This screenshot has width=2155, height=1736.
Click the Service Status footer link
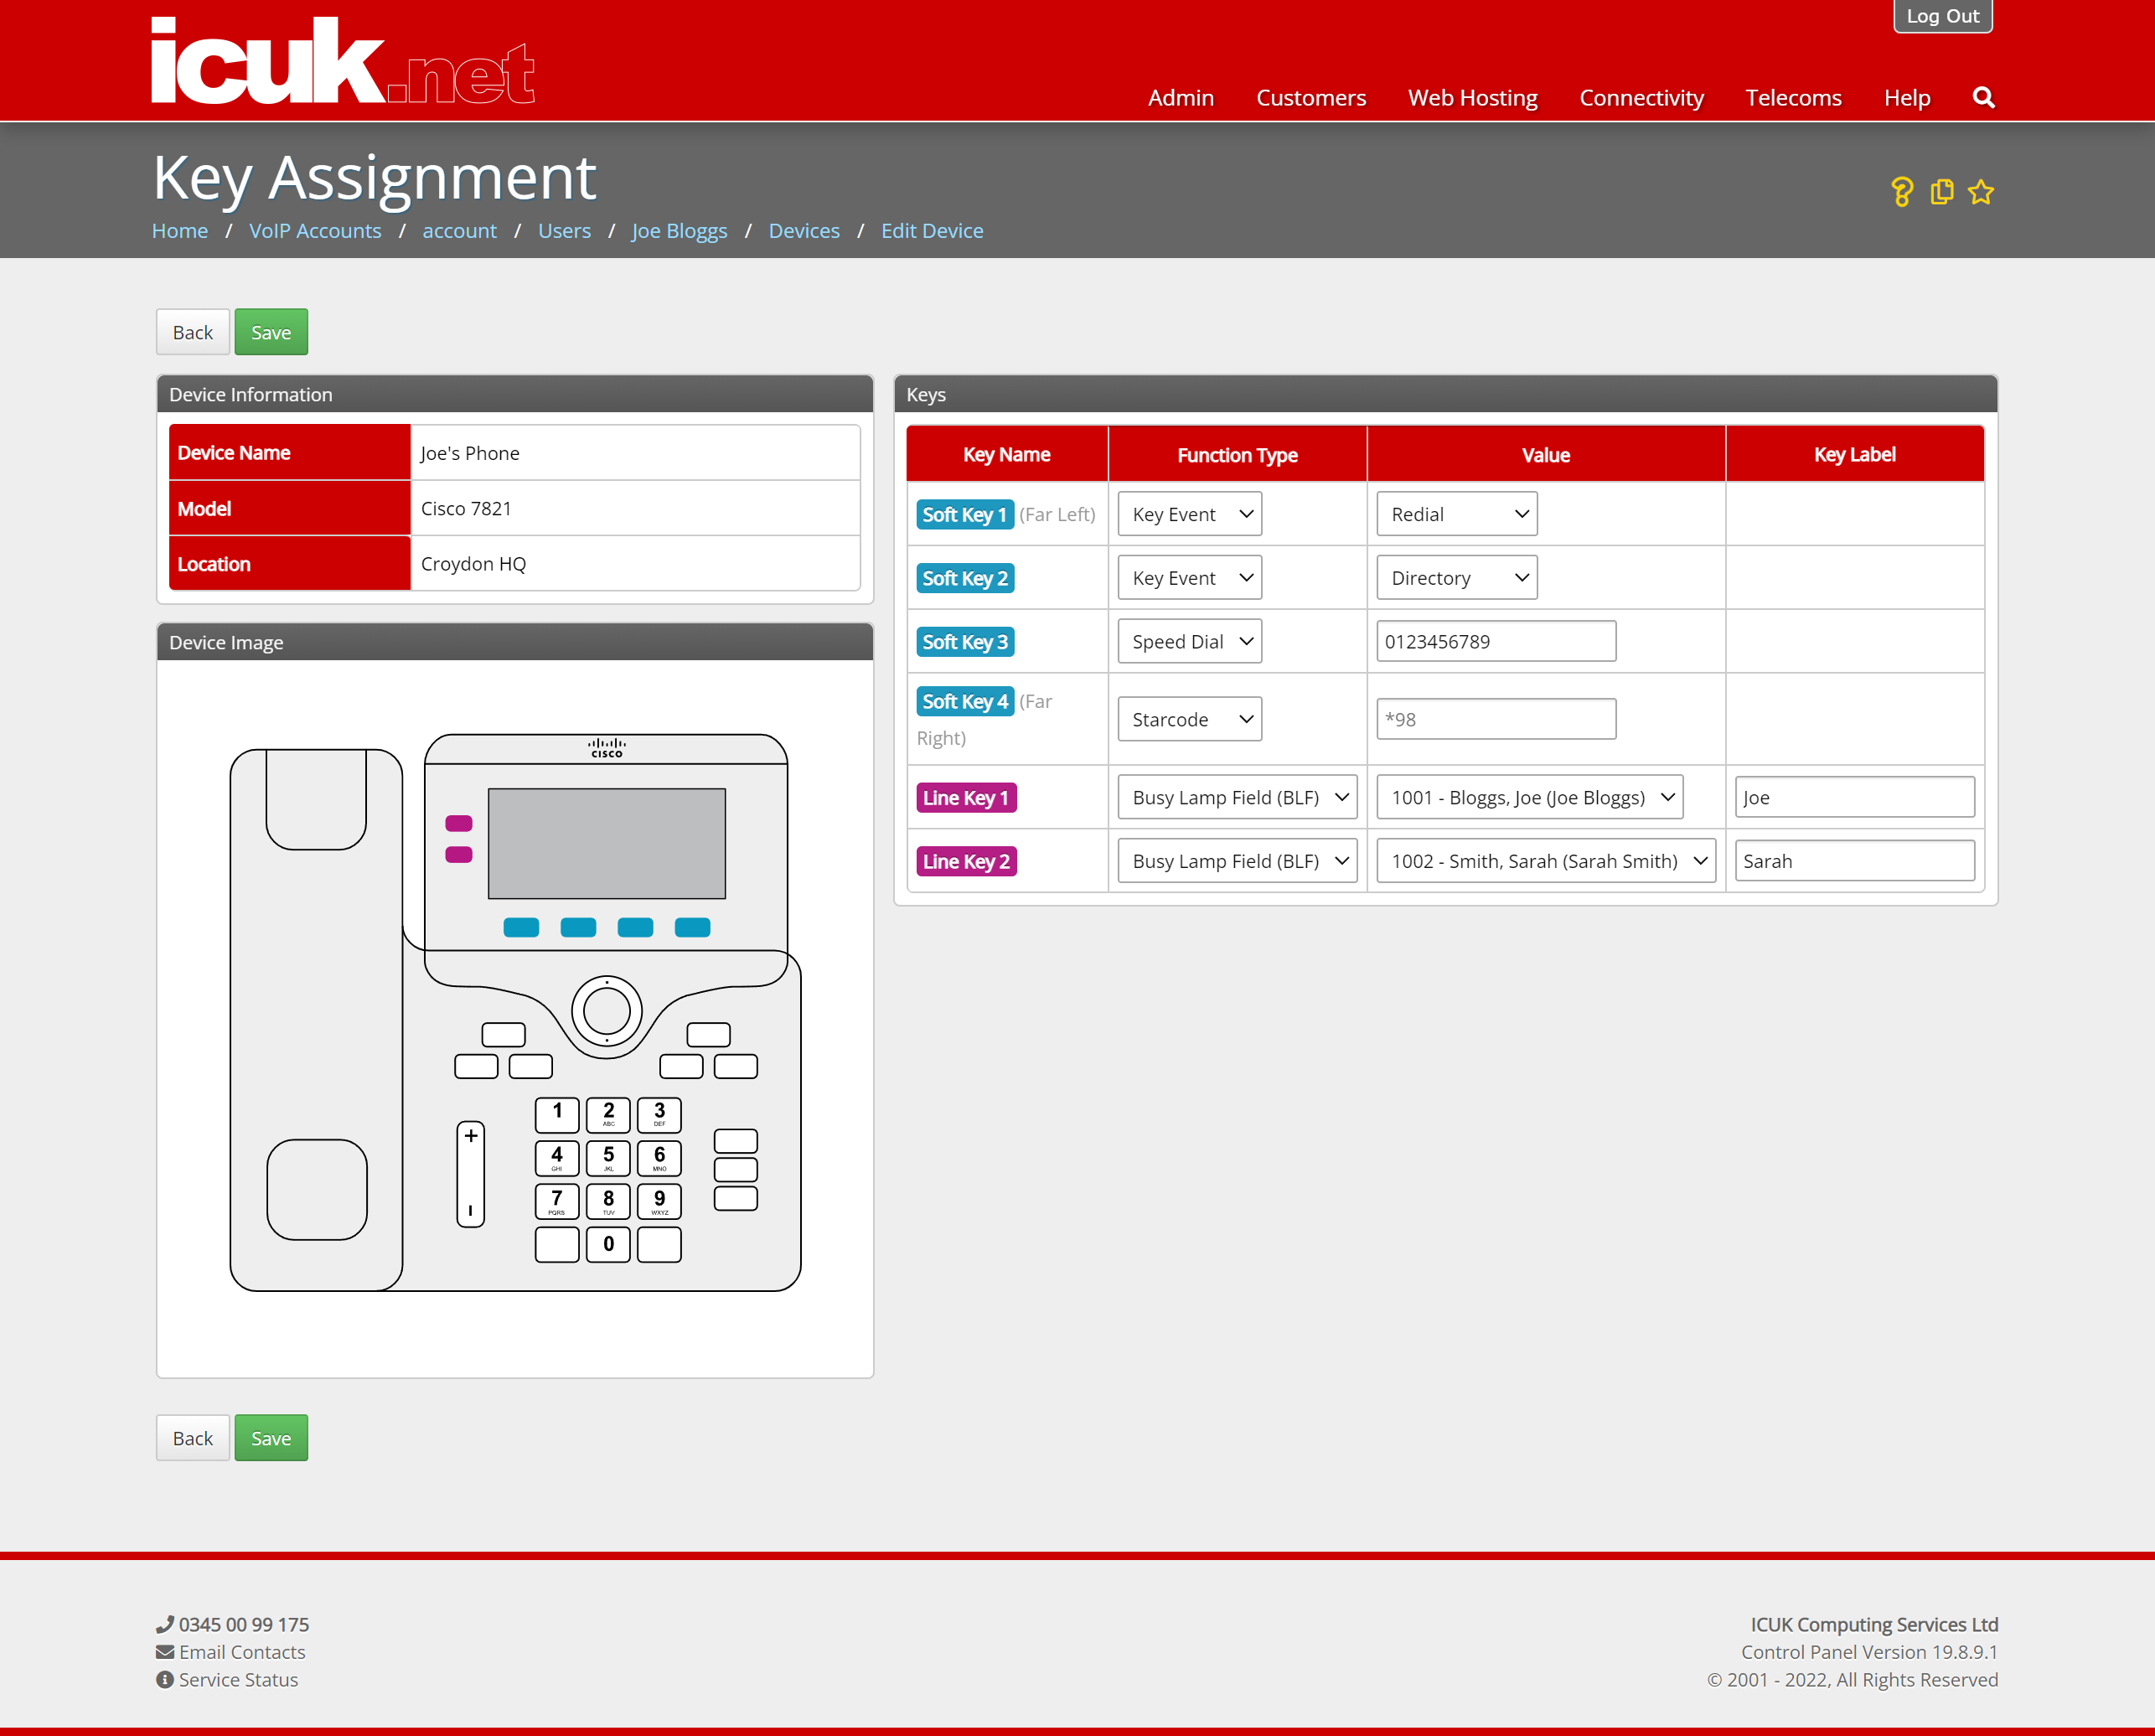tap(238, 1680)
